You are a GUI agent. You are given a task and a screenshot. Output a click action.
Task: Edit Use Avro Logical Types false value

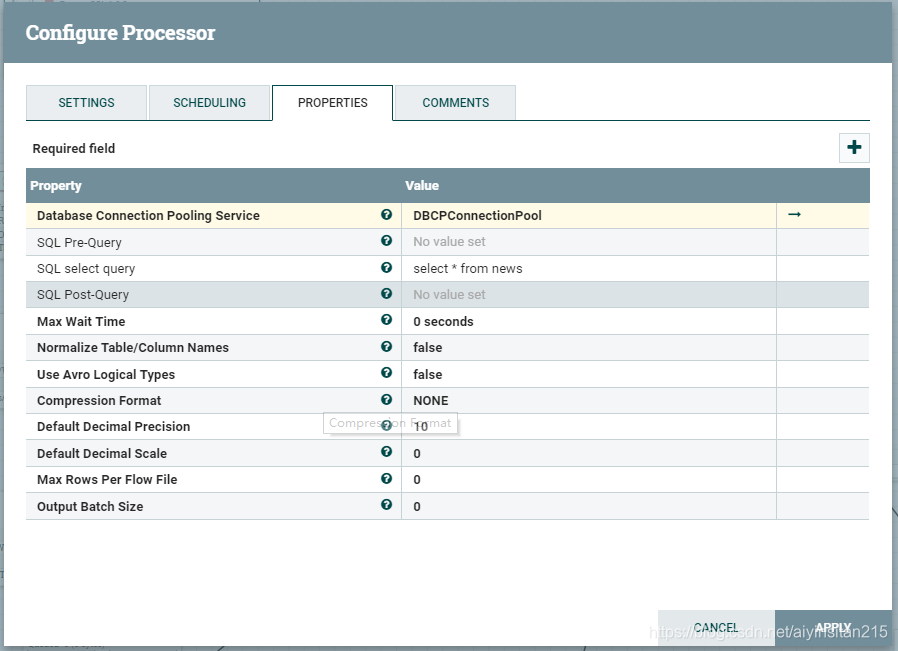pyautogui.click(x=589, y=374)
